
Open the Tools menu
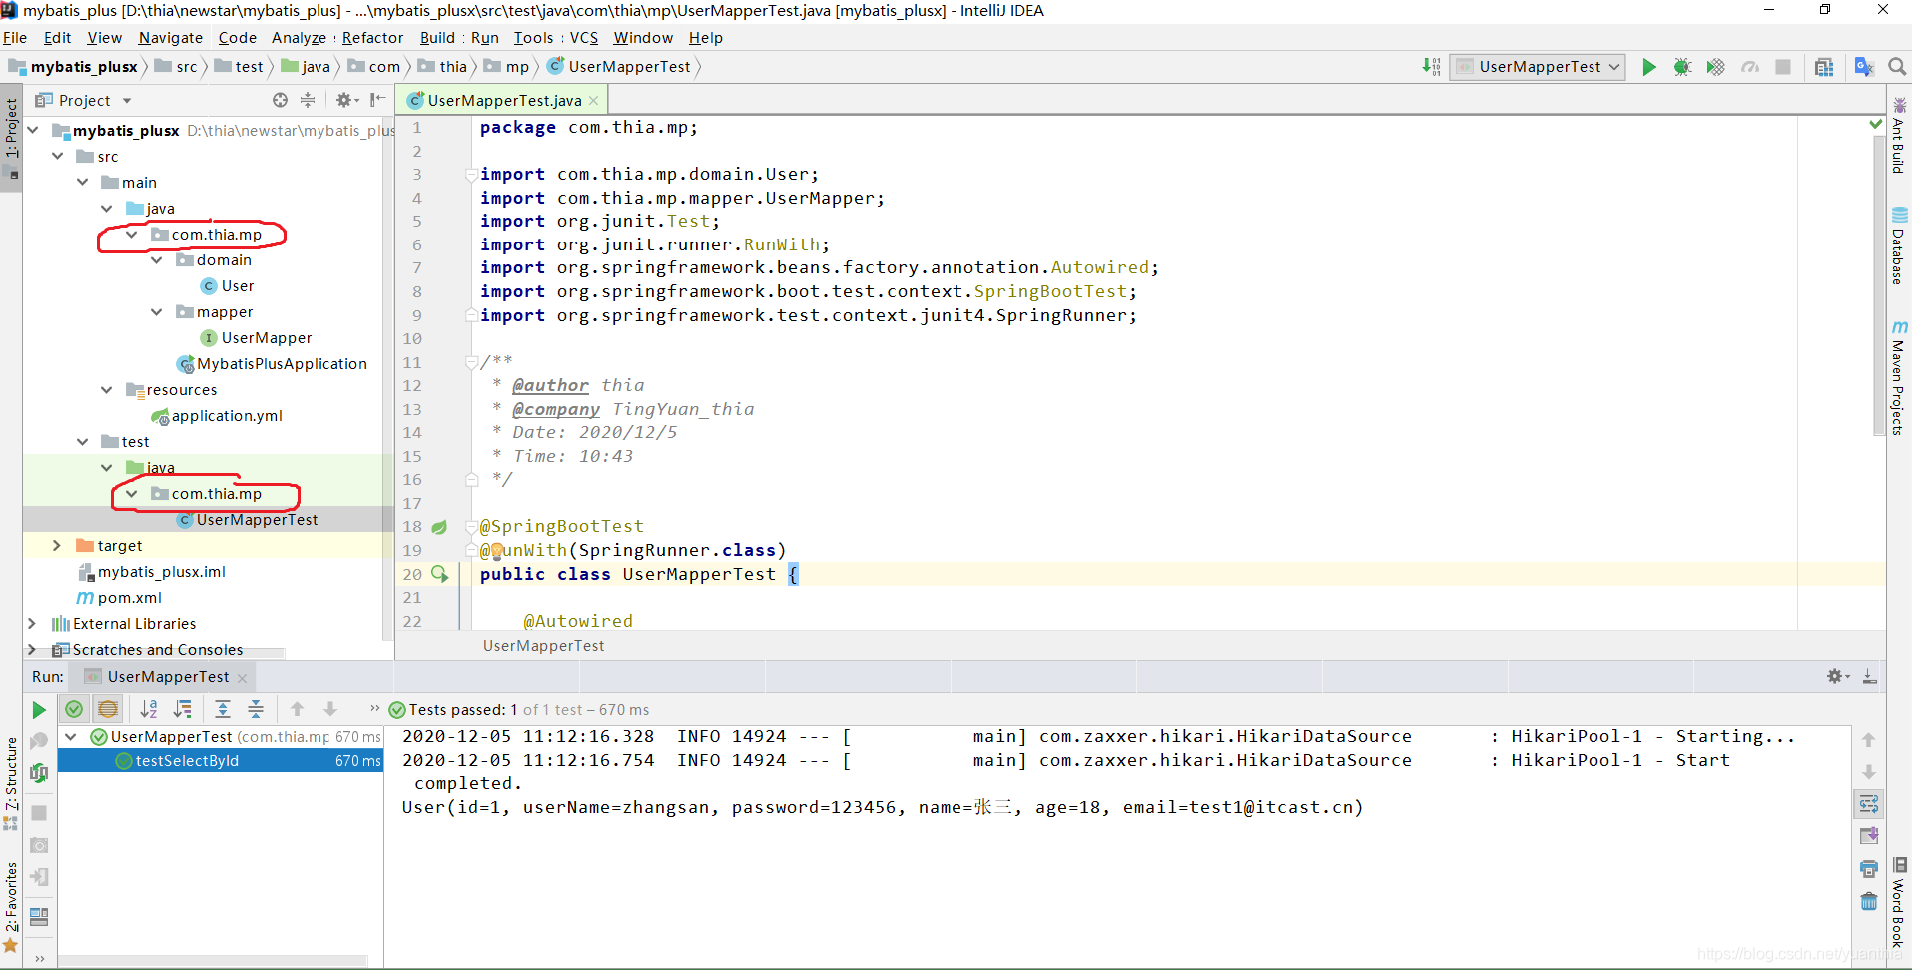tap(533, 38)
